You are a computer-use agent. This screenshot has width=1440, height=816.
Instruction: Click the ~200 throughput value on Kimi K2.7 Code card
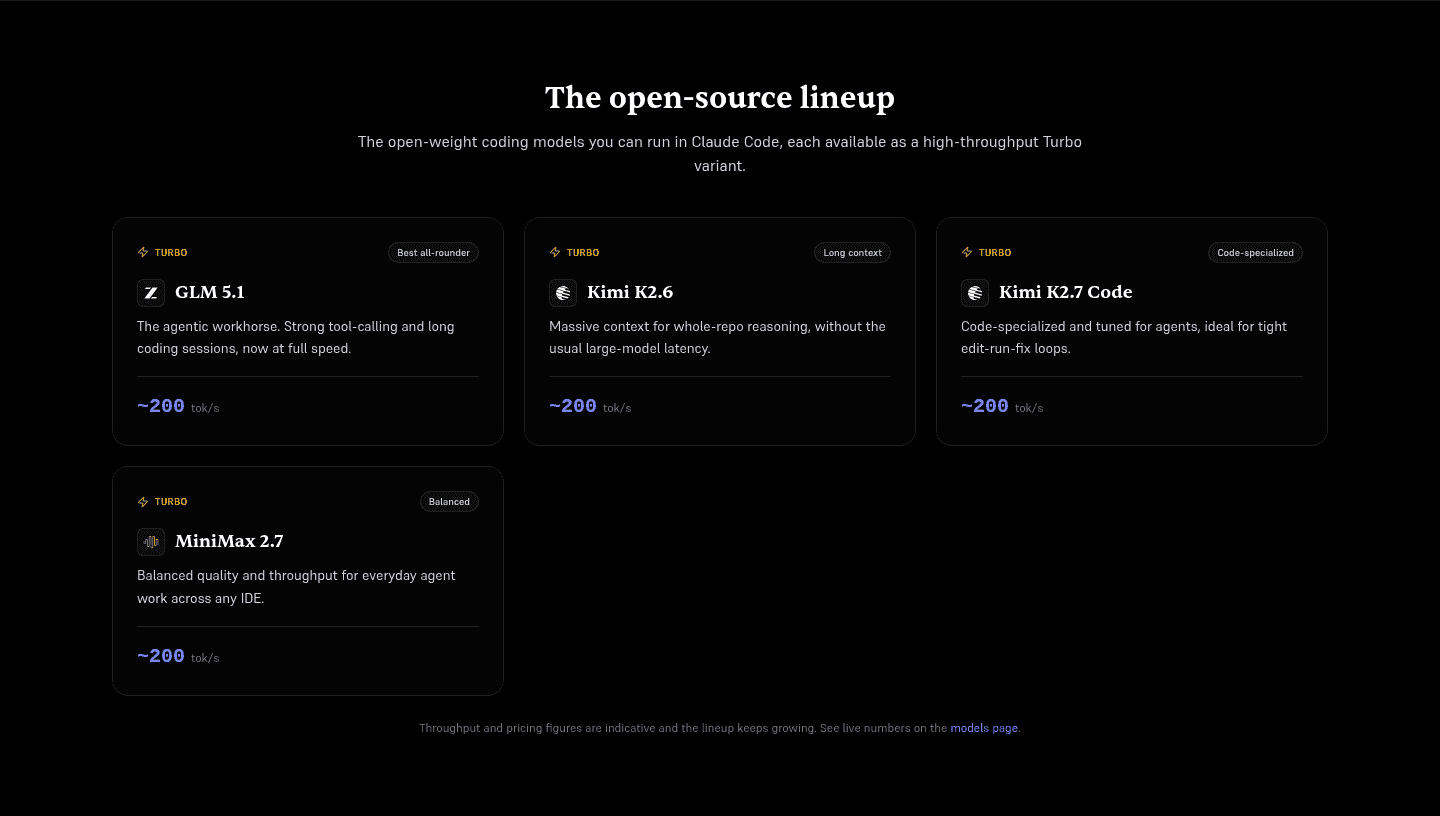point(985,406)
